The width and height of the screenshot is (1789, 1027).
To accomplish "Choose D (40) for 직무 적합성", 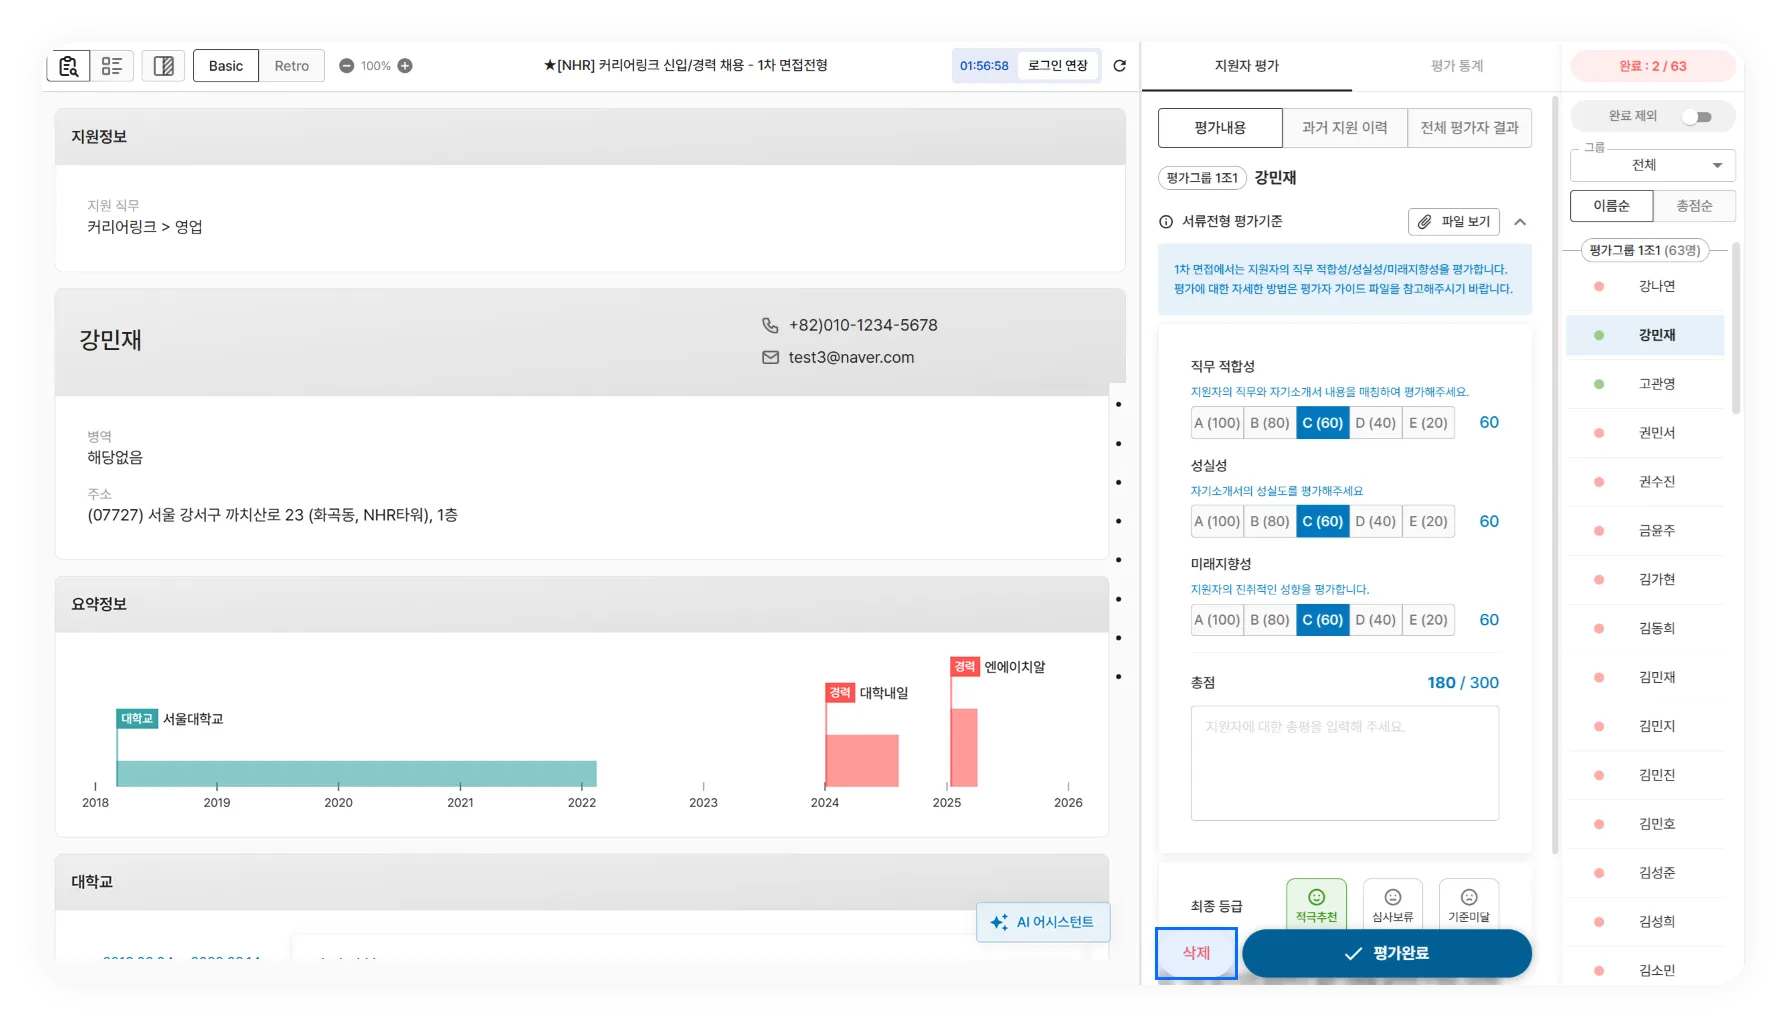I will (x=1376, y=423).
